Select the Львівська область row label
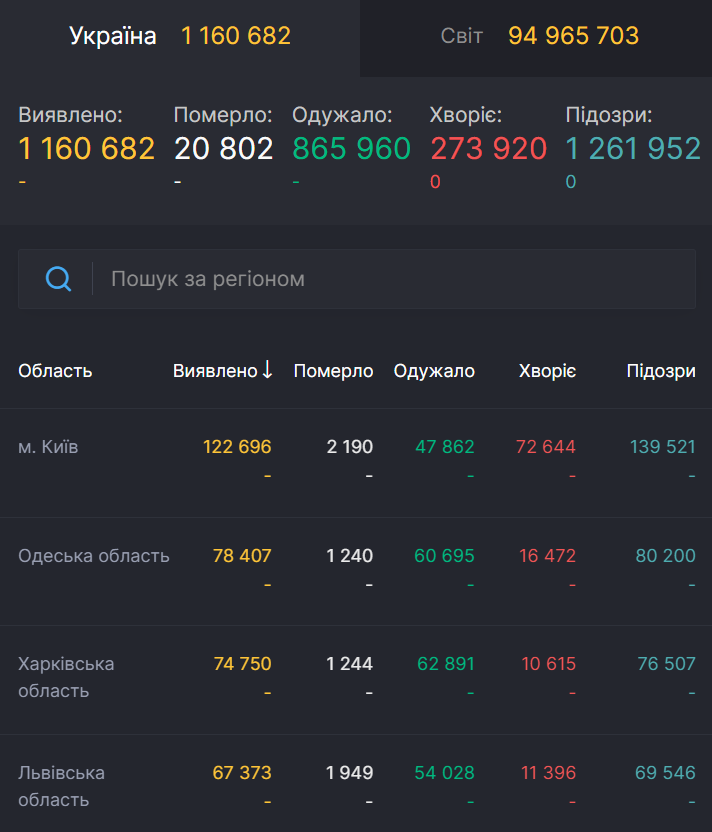This screenshot has width=712, height=832. (62, 786)
